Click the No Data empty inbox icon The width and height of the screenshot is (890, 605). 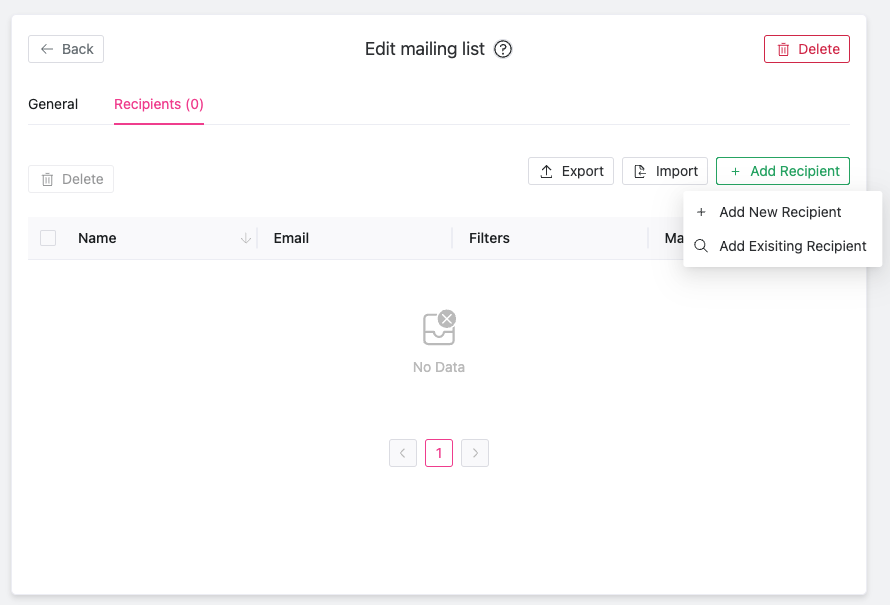[x=439, y=327]
